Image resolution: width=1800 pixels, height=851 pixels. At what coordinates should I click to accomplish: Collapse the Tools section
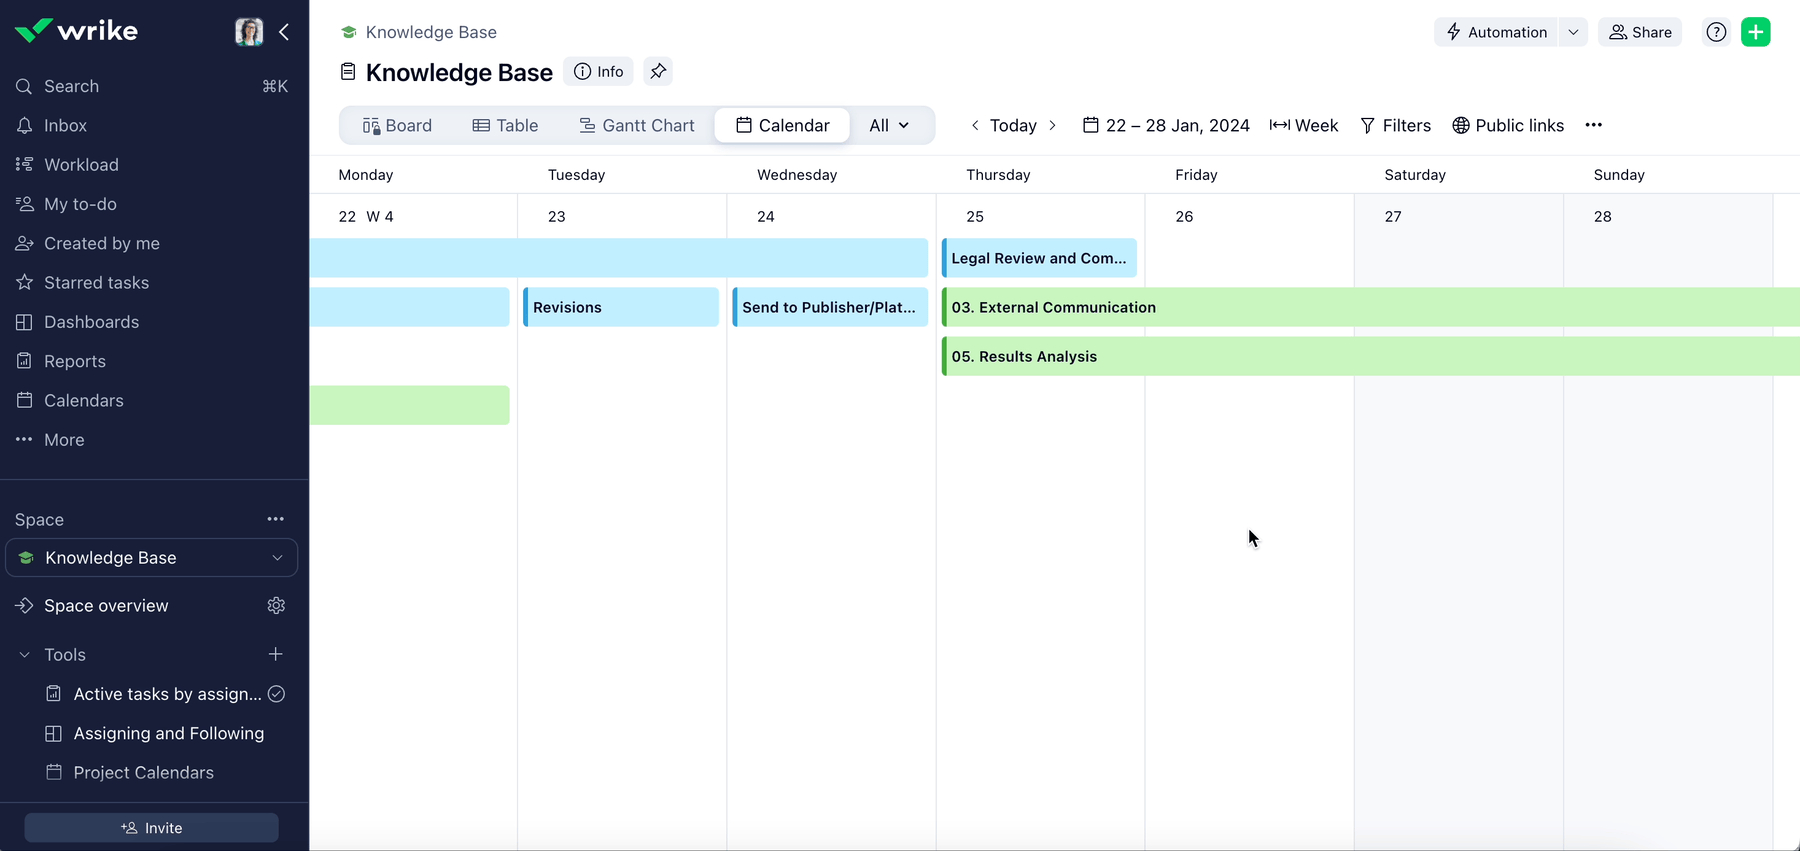click(25, 655)
